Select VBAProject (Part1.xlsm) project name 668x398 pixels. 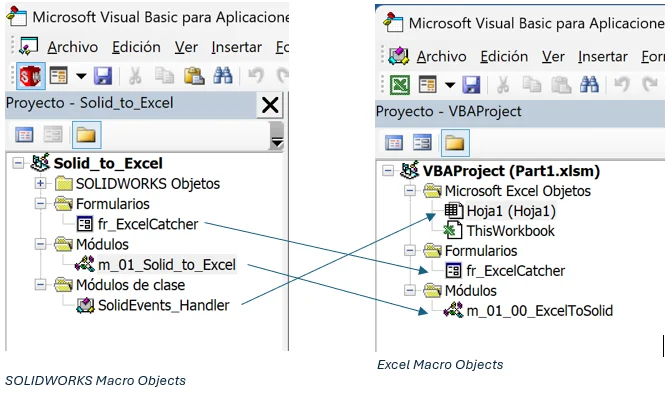click(511, 171)
